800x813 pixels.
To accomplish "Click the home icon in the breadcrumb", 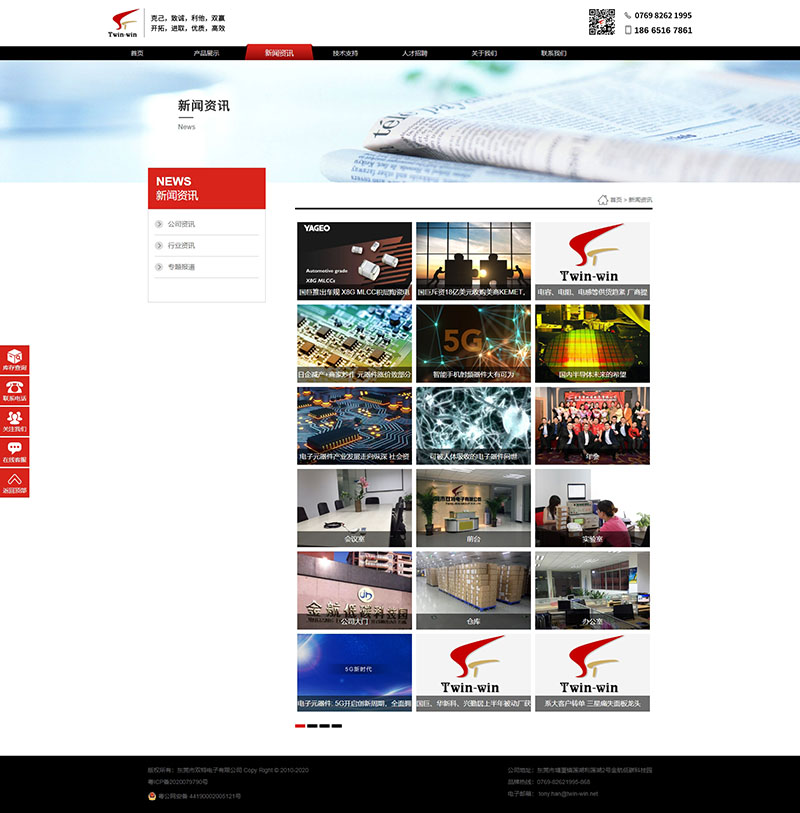I will point(602,200).
